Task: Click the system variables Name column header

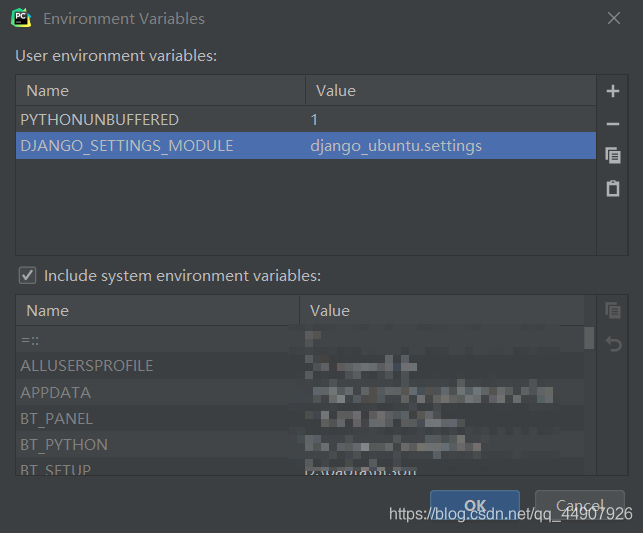Action: click(x=157, y=310)
